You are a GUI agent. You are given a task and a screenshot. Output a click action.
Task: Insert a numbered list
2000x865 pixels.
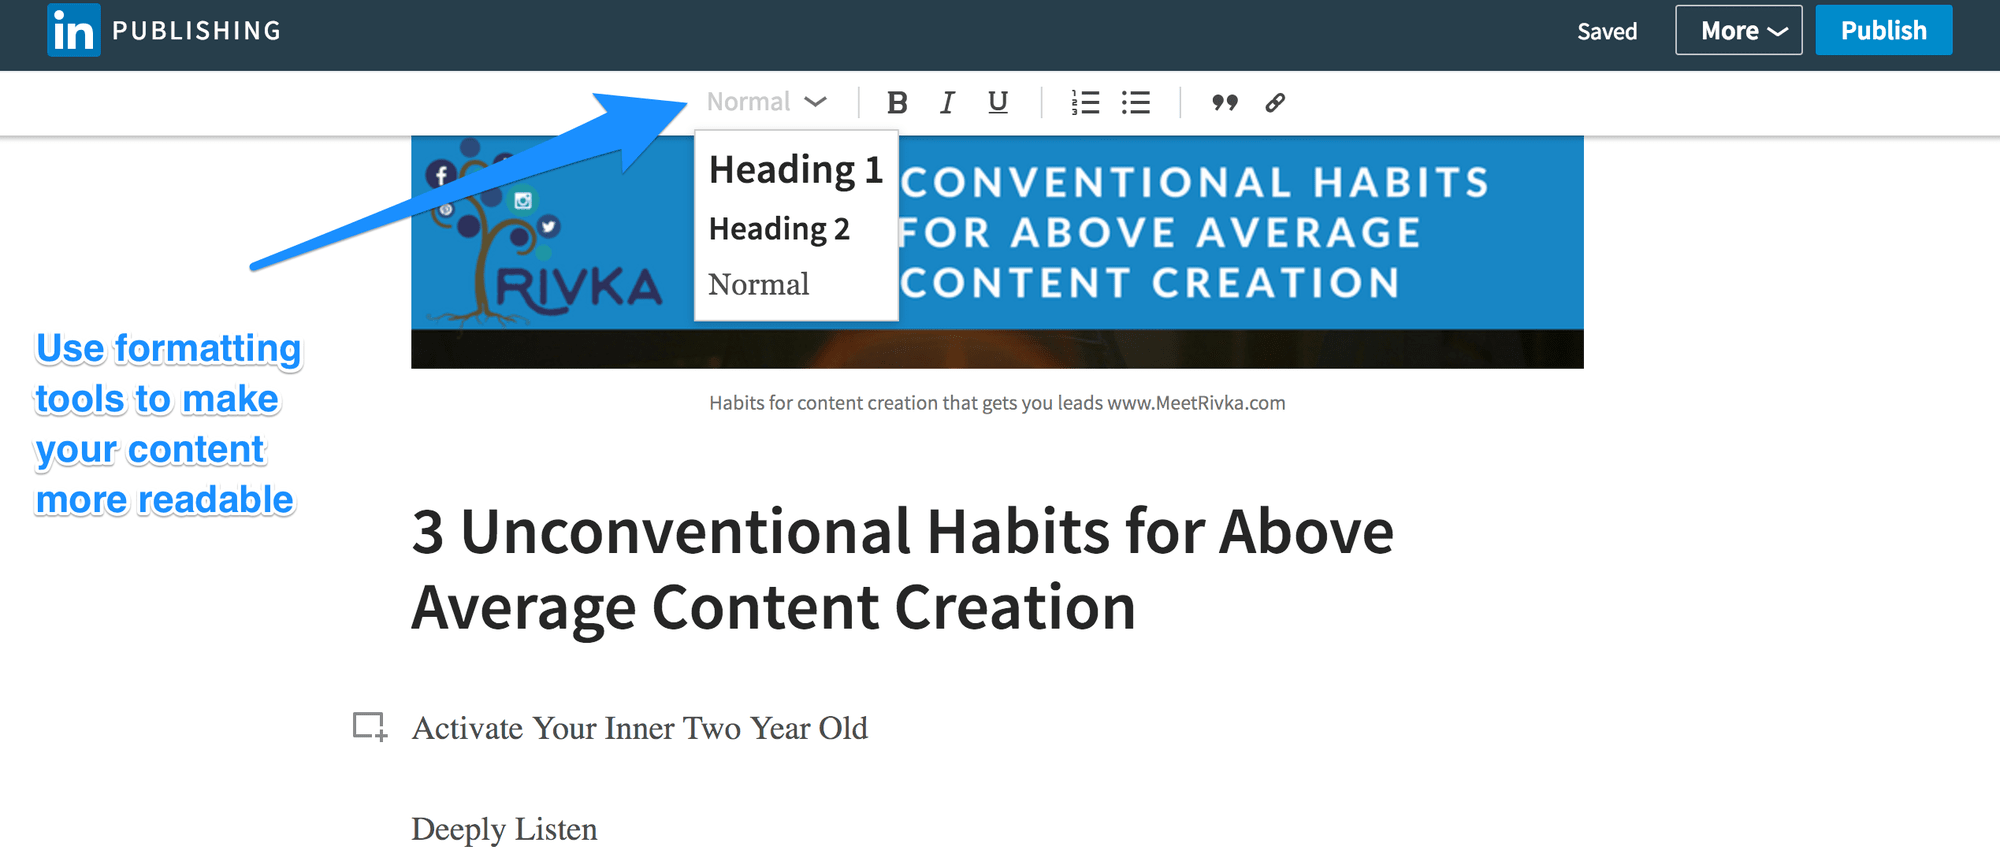[x=1085, y=103]
